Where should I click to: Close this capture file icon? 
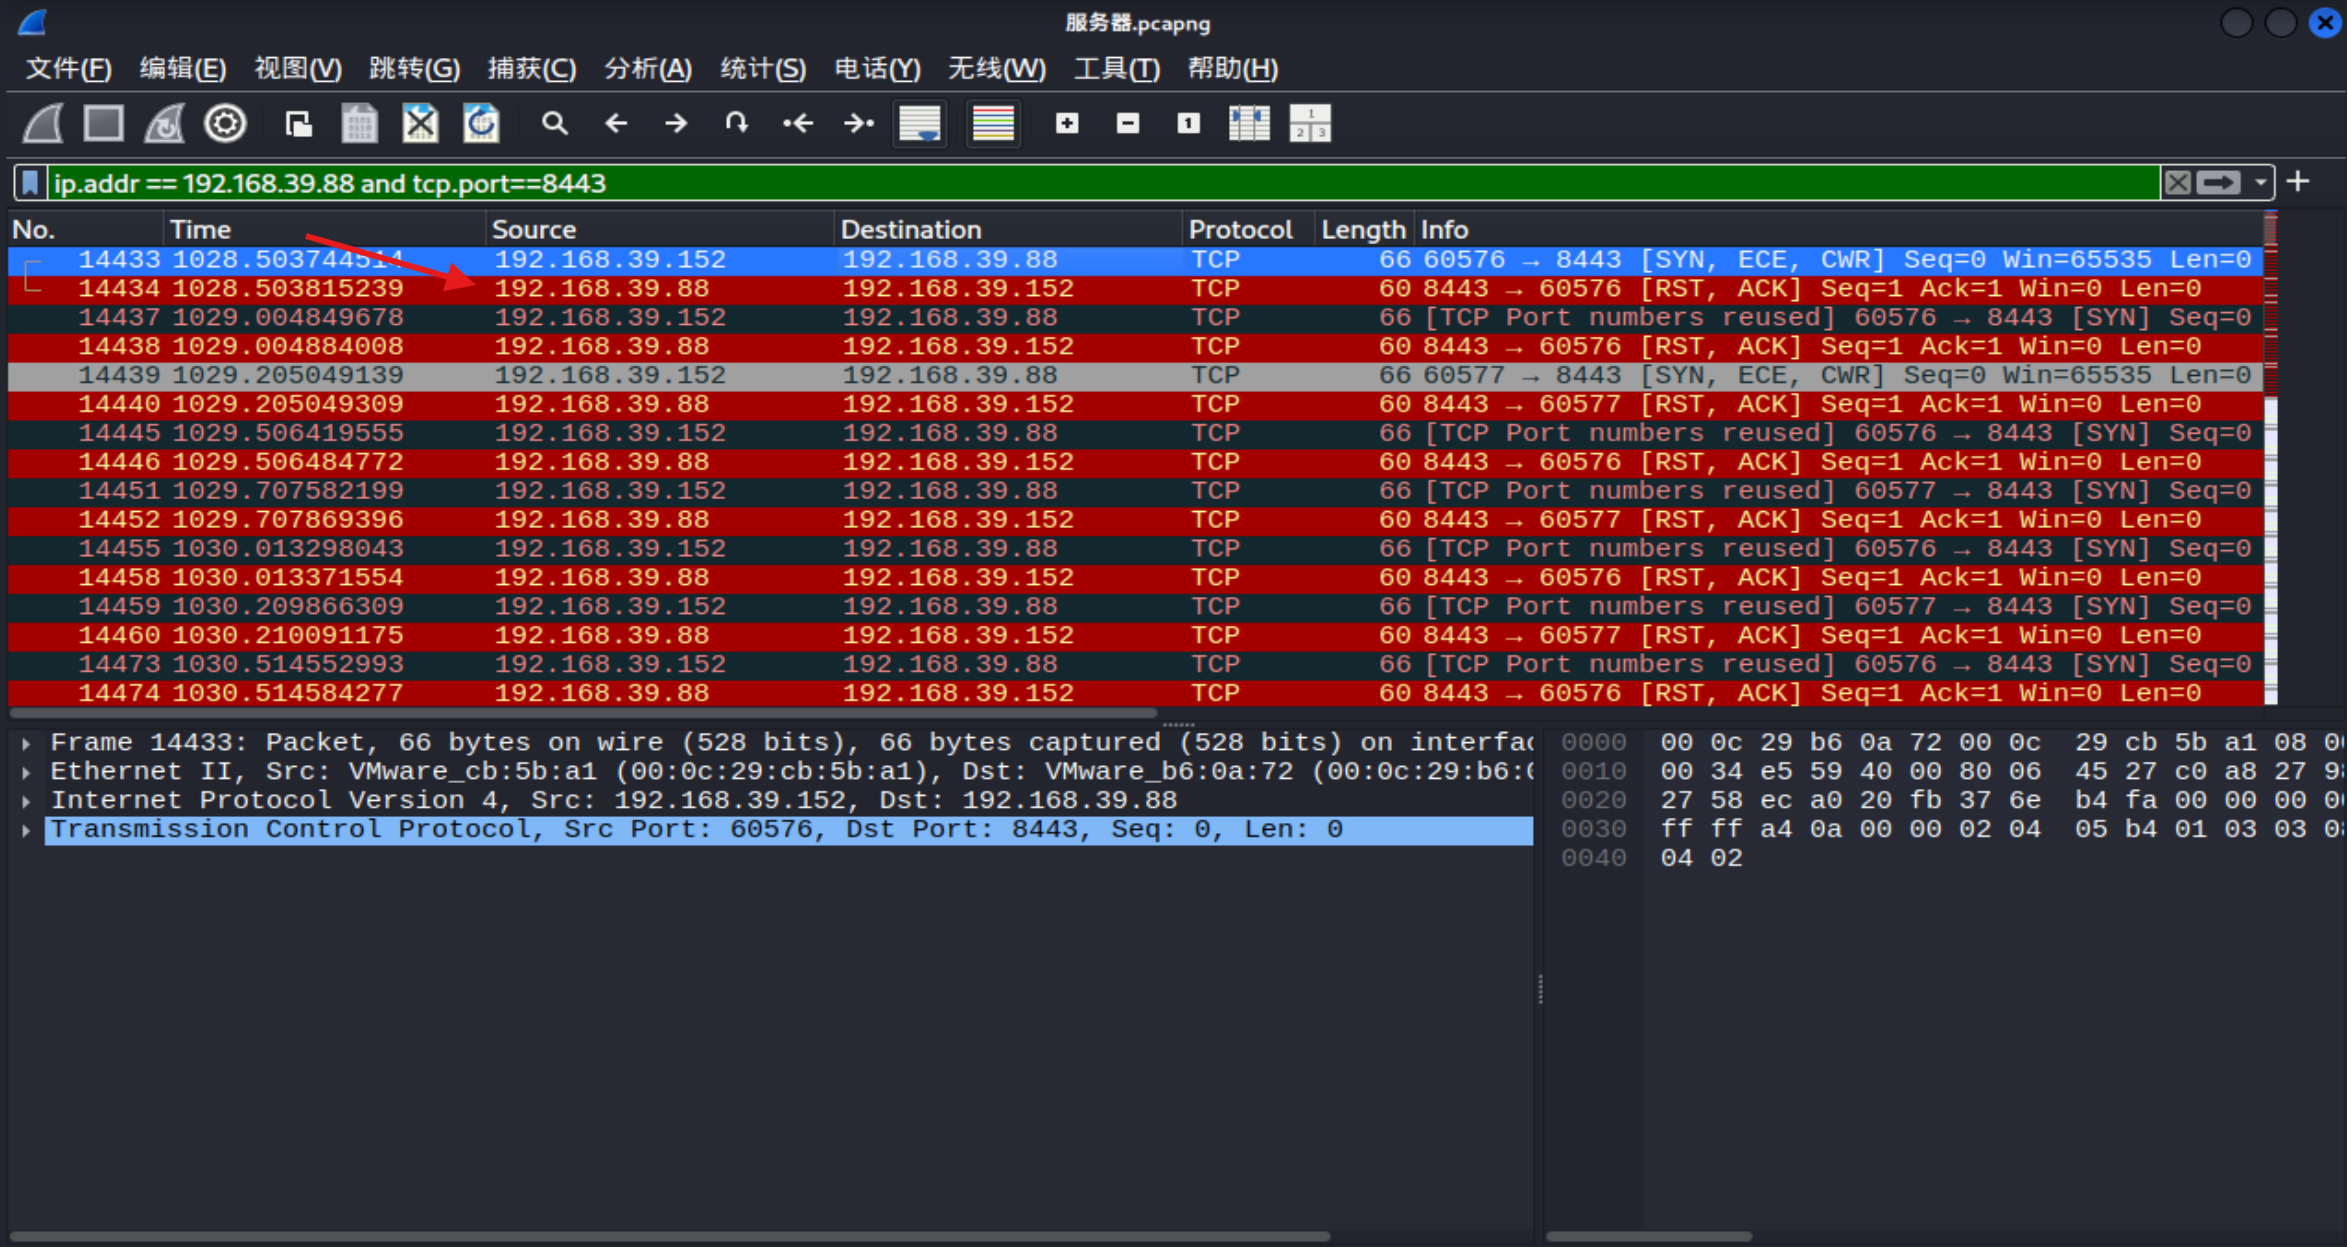[420, 124]
